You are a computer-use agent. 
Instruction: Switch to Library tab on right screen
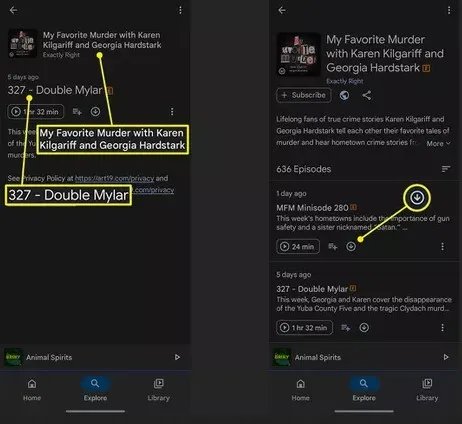pos(427,389)
